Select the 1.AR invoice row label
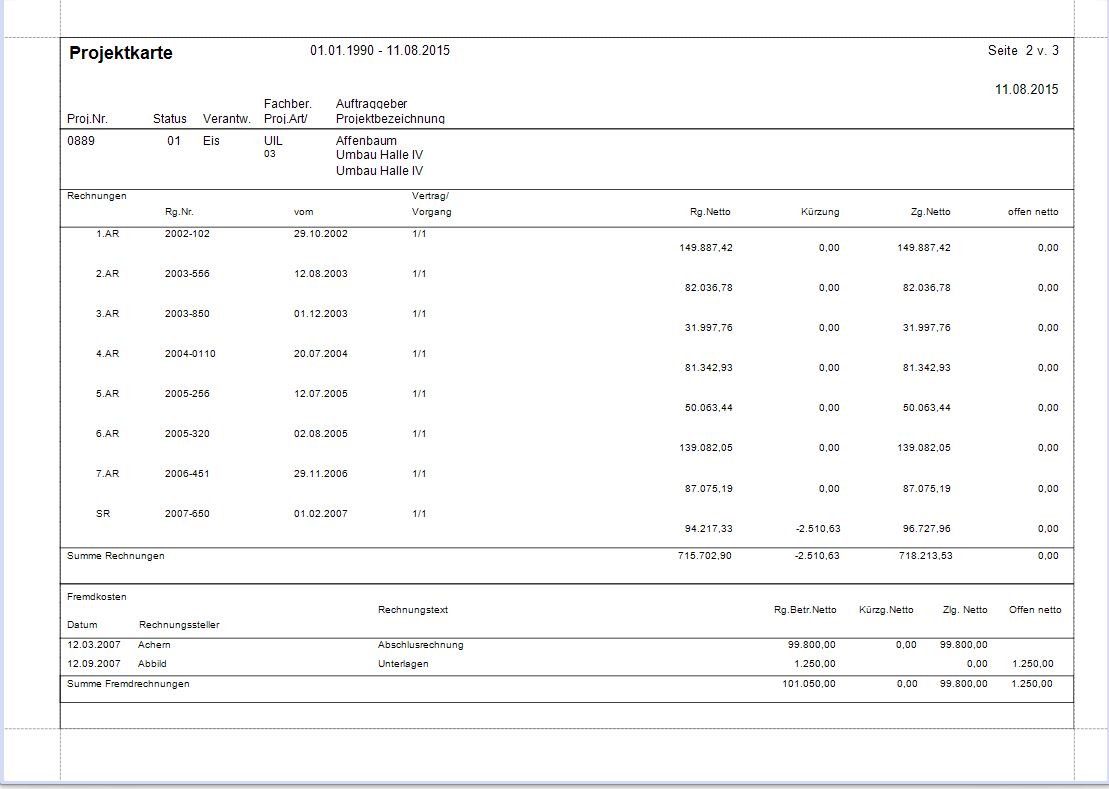The width and height of the screenshot is (1109, 789). click(107, 233)
